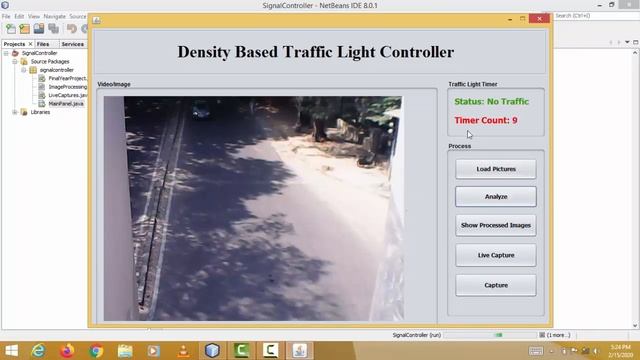Start Live Capture
This screenshot has width=640, height=360.
496,255
